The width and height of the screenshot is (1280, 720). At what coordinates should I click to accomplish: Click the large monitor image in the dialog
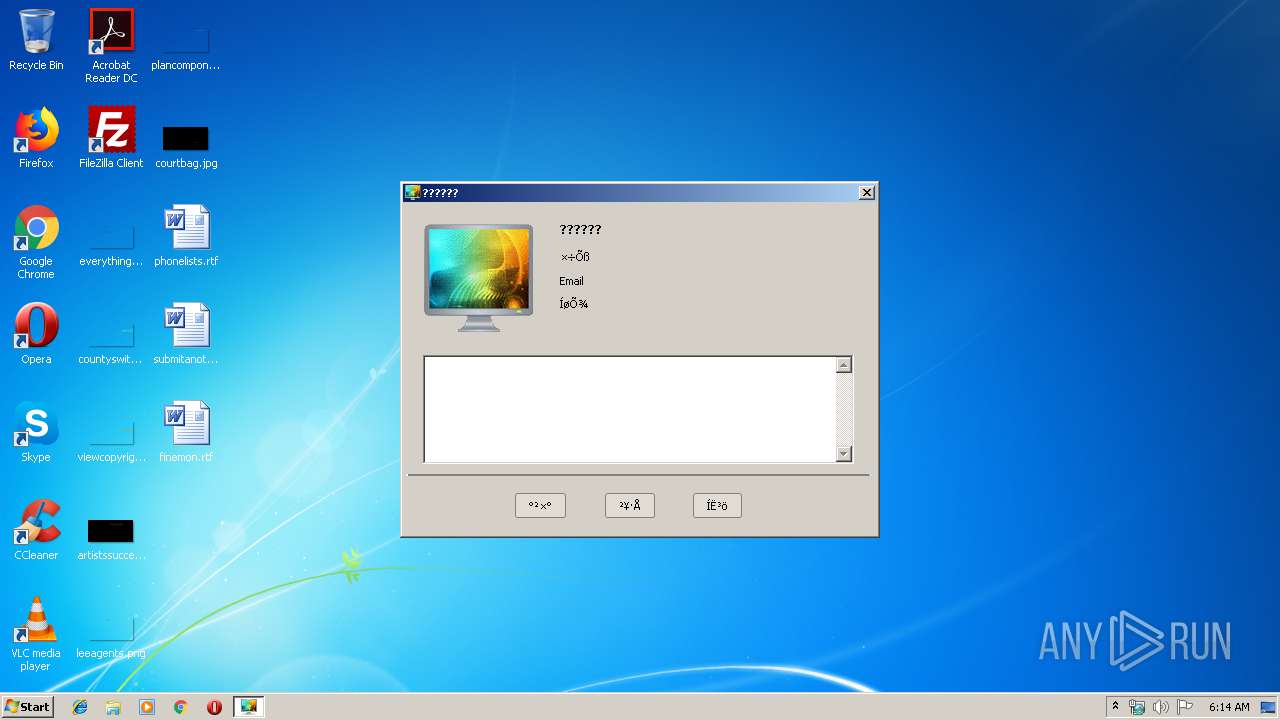[x=478, y=277]
